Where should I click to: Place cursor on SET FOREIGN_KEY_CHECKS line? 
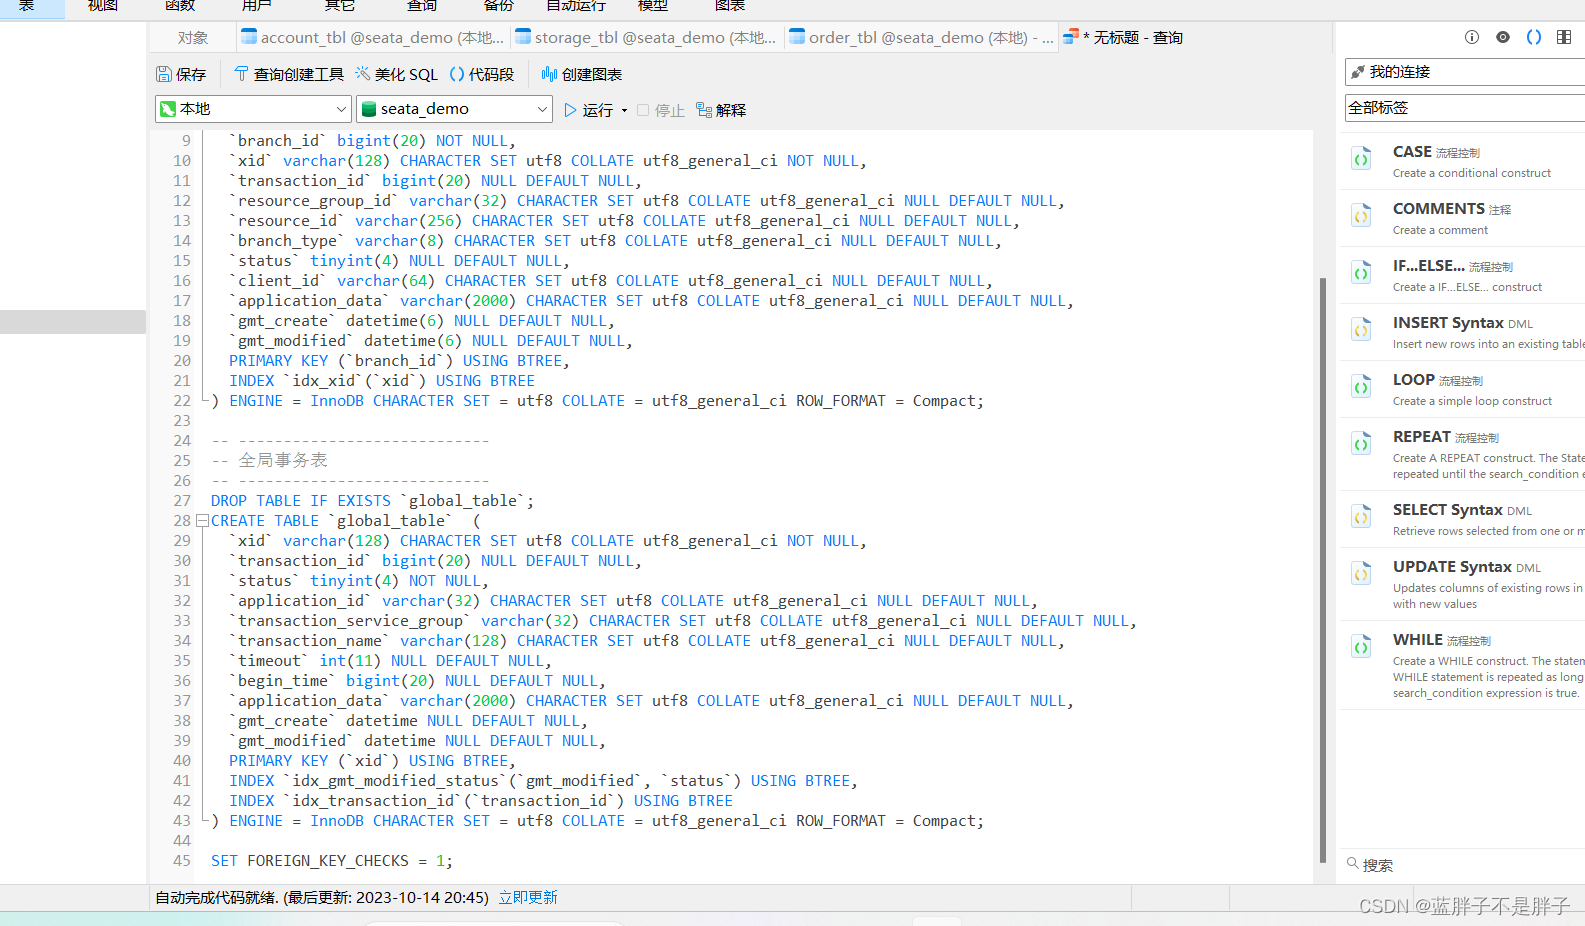pos(332,861)
